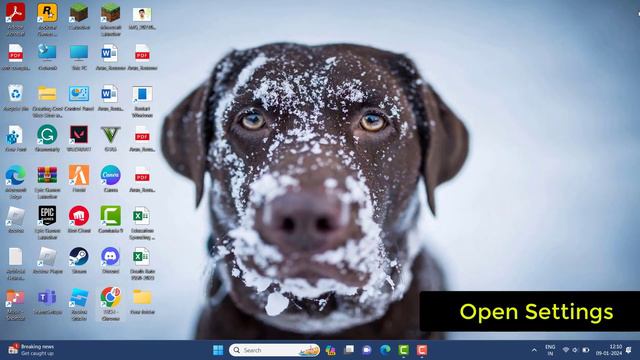640x360 pixels.
Task: Switch to the red Camtasia Recorder taskbar icon
Action: click(x=422, y=350)
